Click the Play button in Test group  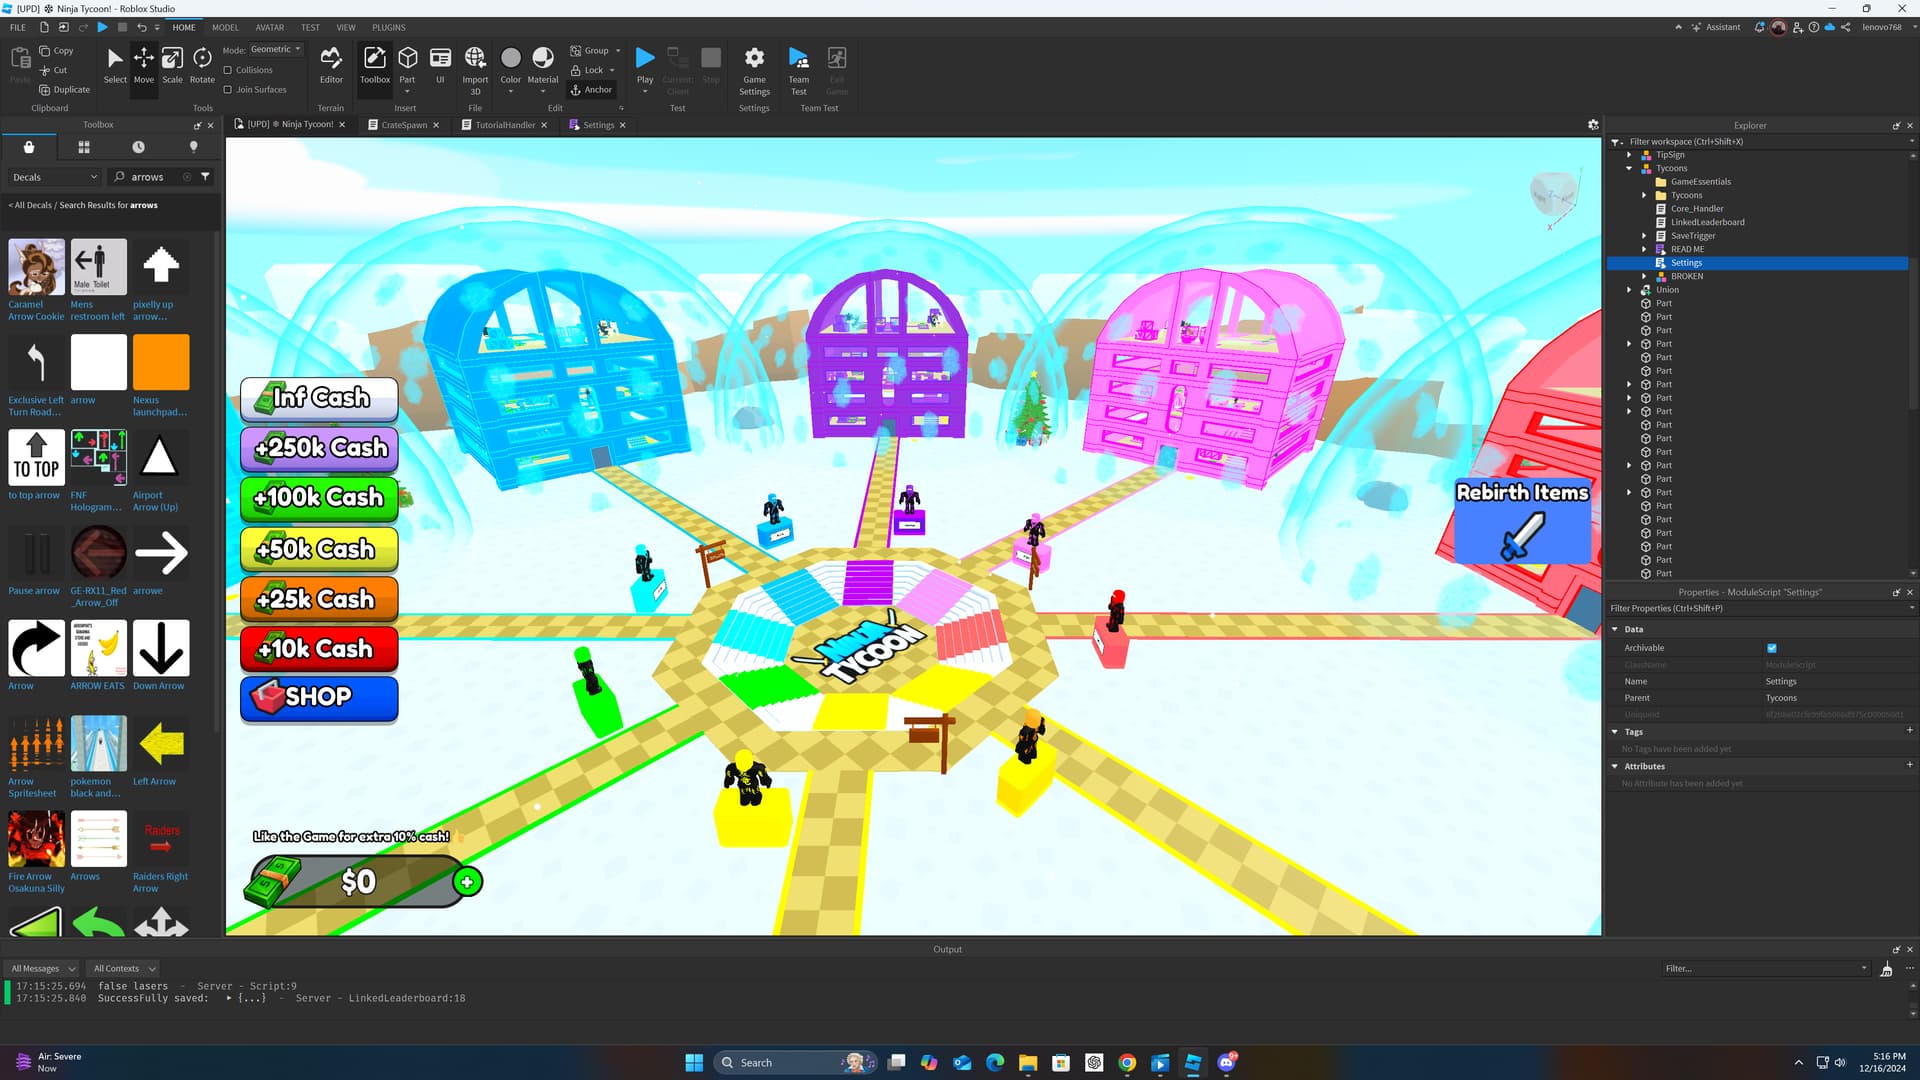645,60
